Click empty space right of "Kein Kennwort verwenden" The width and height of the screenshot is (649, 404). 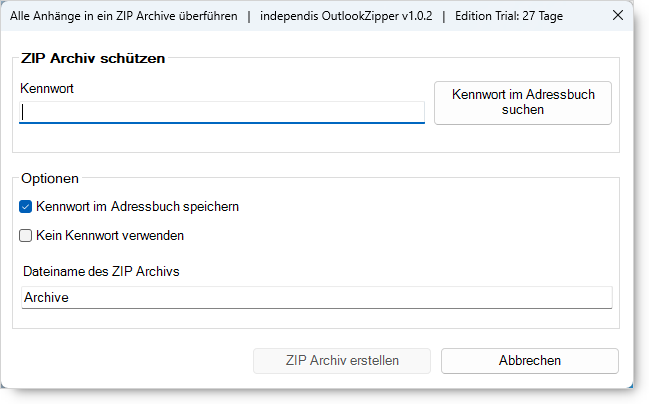tap(400, 236)
